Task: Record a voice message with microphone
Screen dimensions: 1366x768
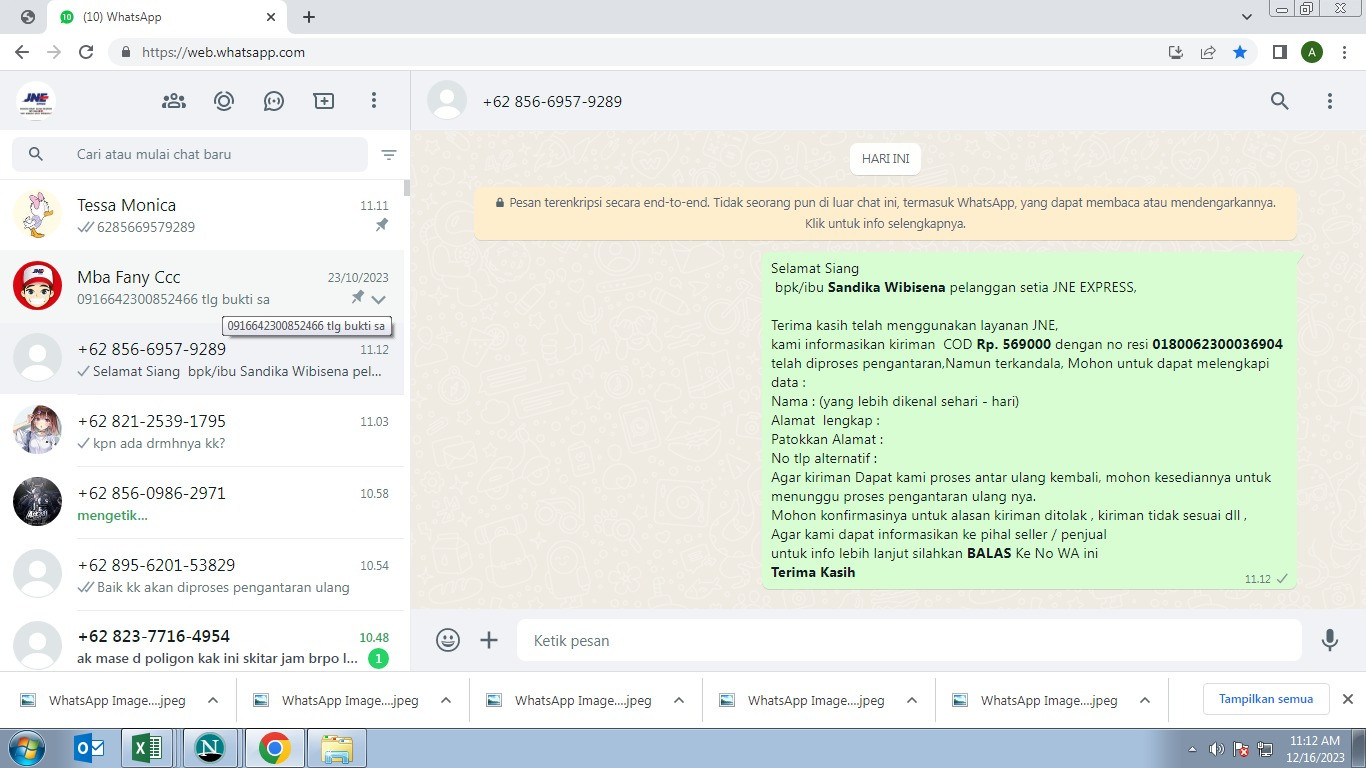Action: tap(1330, 640)
